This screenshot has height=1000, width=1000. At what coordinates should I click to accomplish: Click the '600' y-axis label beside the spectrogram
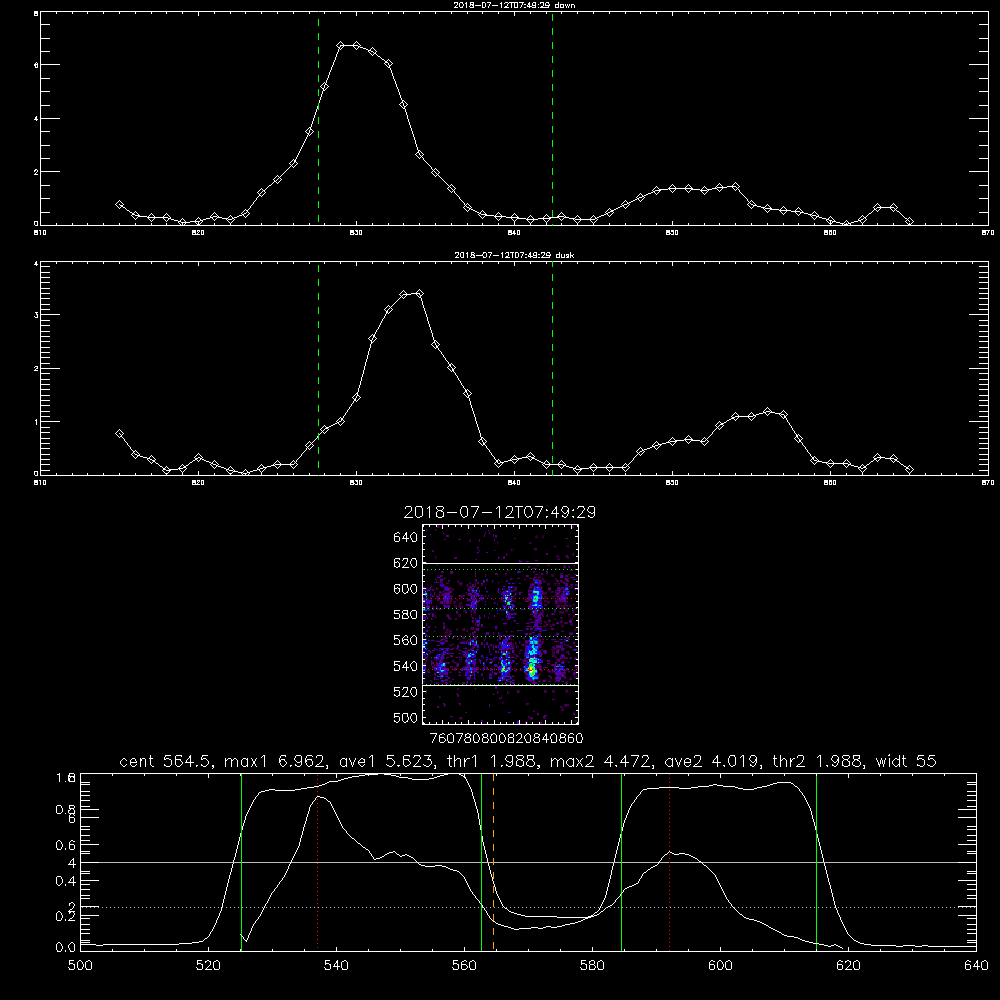coord(405,589)
